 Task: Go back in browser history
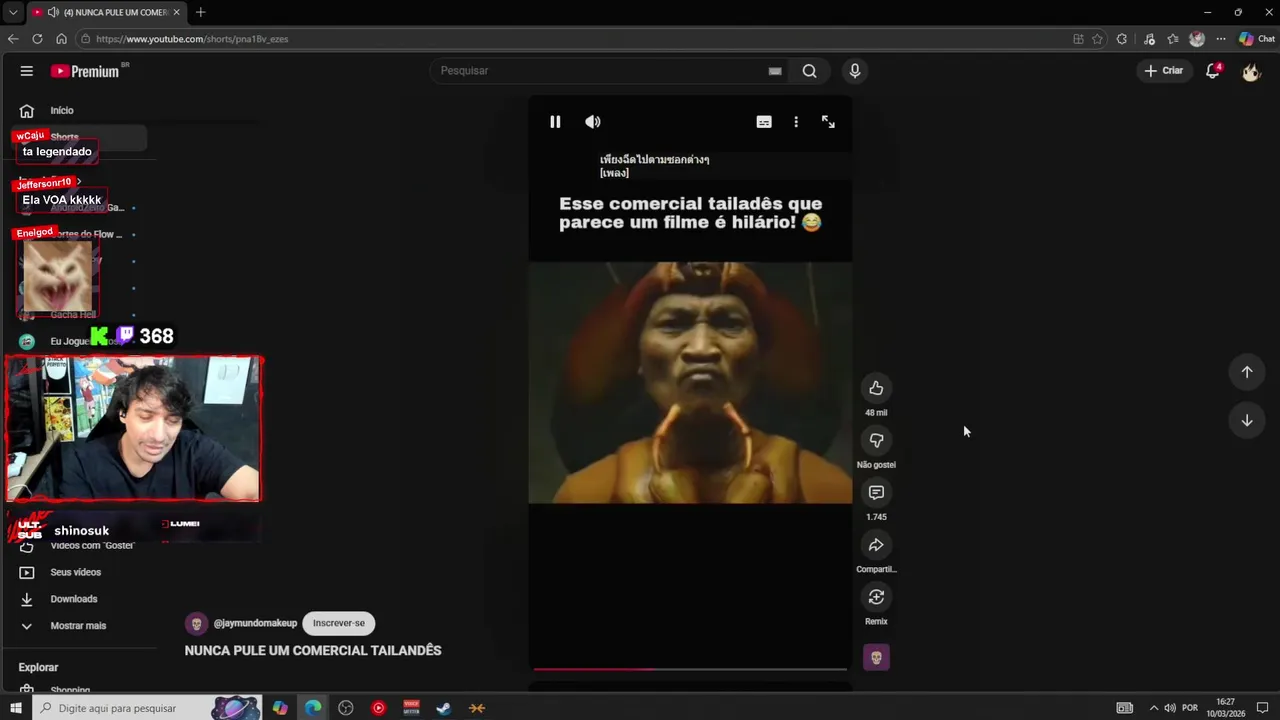point(13,39)
